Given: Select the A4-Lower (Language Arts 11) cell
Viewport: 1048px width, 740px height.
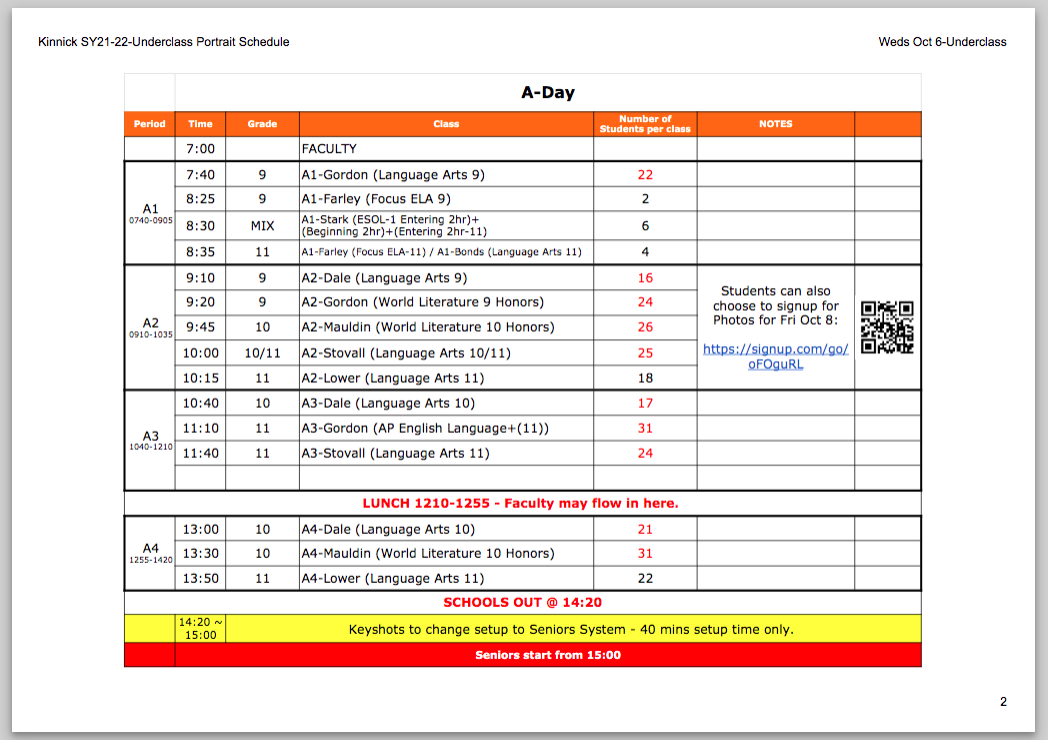Looking at the screenshot, I should 392,578.
